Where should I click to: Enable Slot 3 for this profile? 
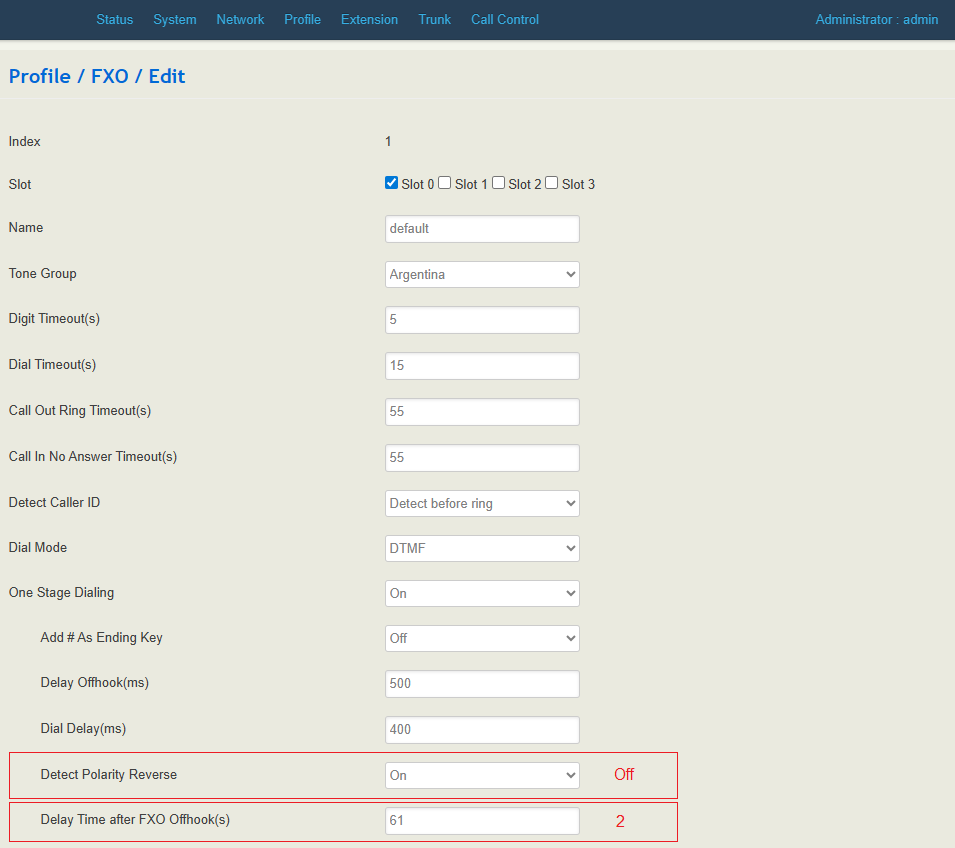(x=552, y=183)
